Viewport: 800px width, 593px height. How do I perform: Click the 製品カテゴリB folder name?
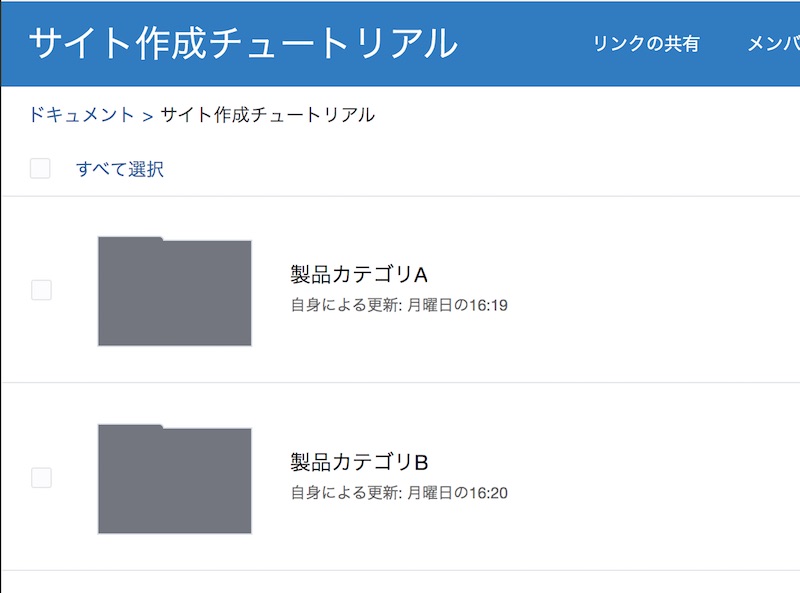click(x=359, y=462)
